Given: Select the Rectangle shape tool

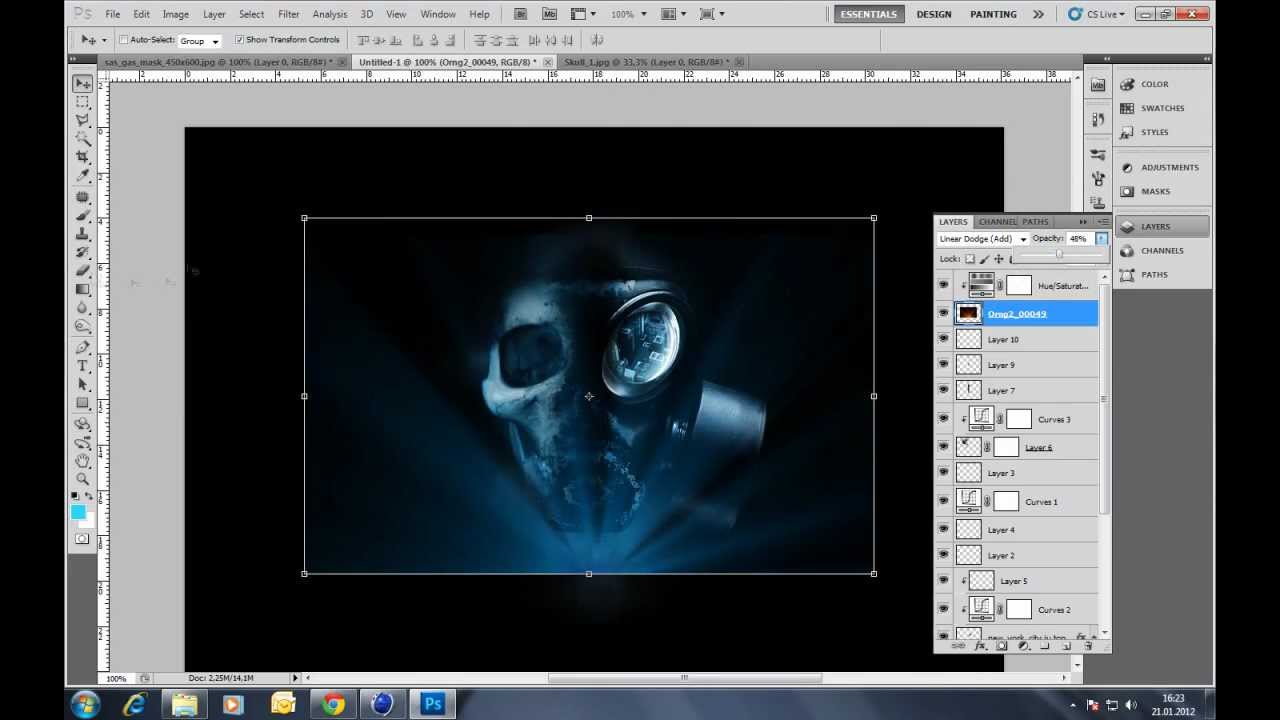Looking at the screenshot, I should point(82,403).
